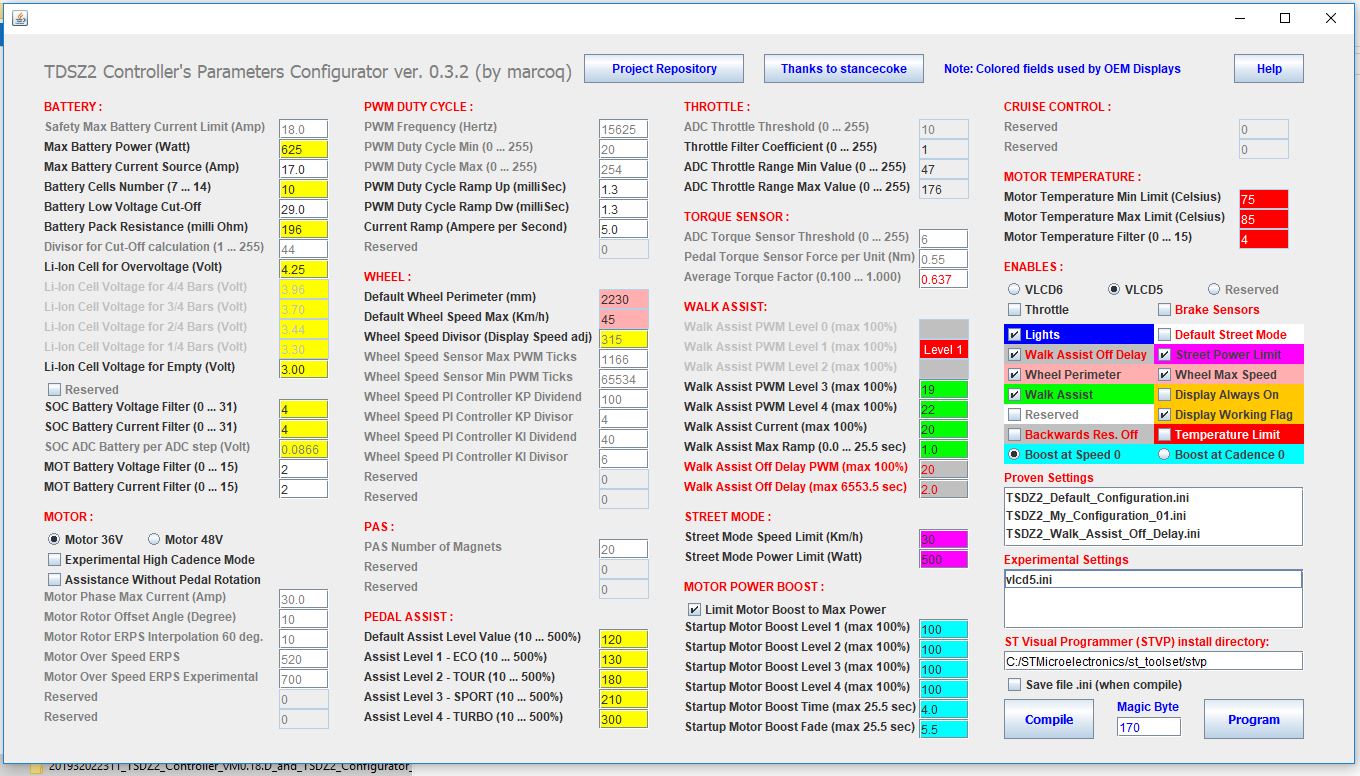This screenshot has width=1360, height=776.
Task: Click the Max Battery Power field
Action: point(304,149)
